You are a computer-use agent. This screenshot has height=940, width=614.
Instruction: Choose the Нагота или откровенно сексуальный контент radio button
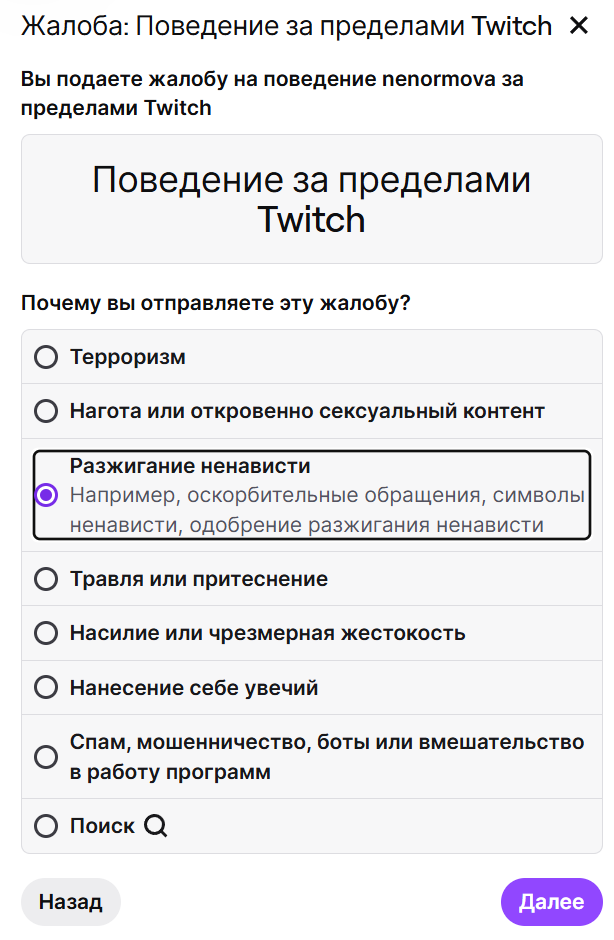[46, 411]
